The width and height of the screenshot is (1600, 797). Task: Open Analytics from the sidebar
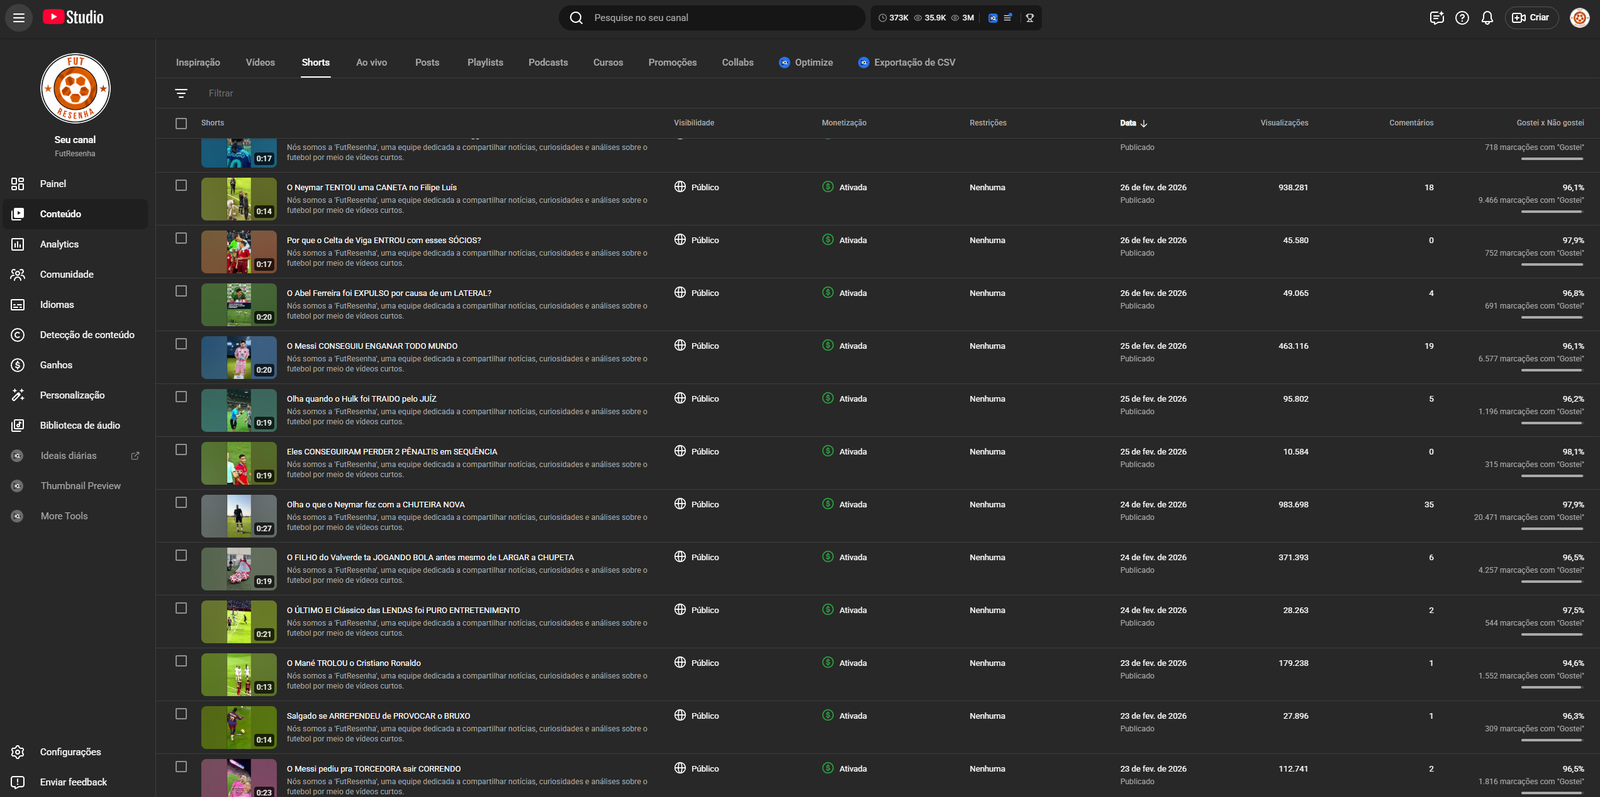59,244
